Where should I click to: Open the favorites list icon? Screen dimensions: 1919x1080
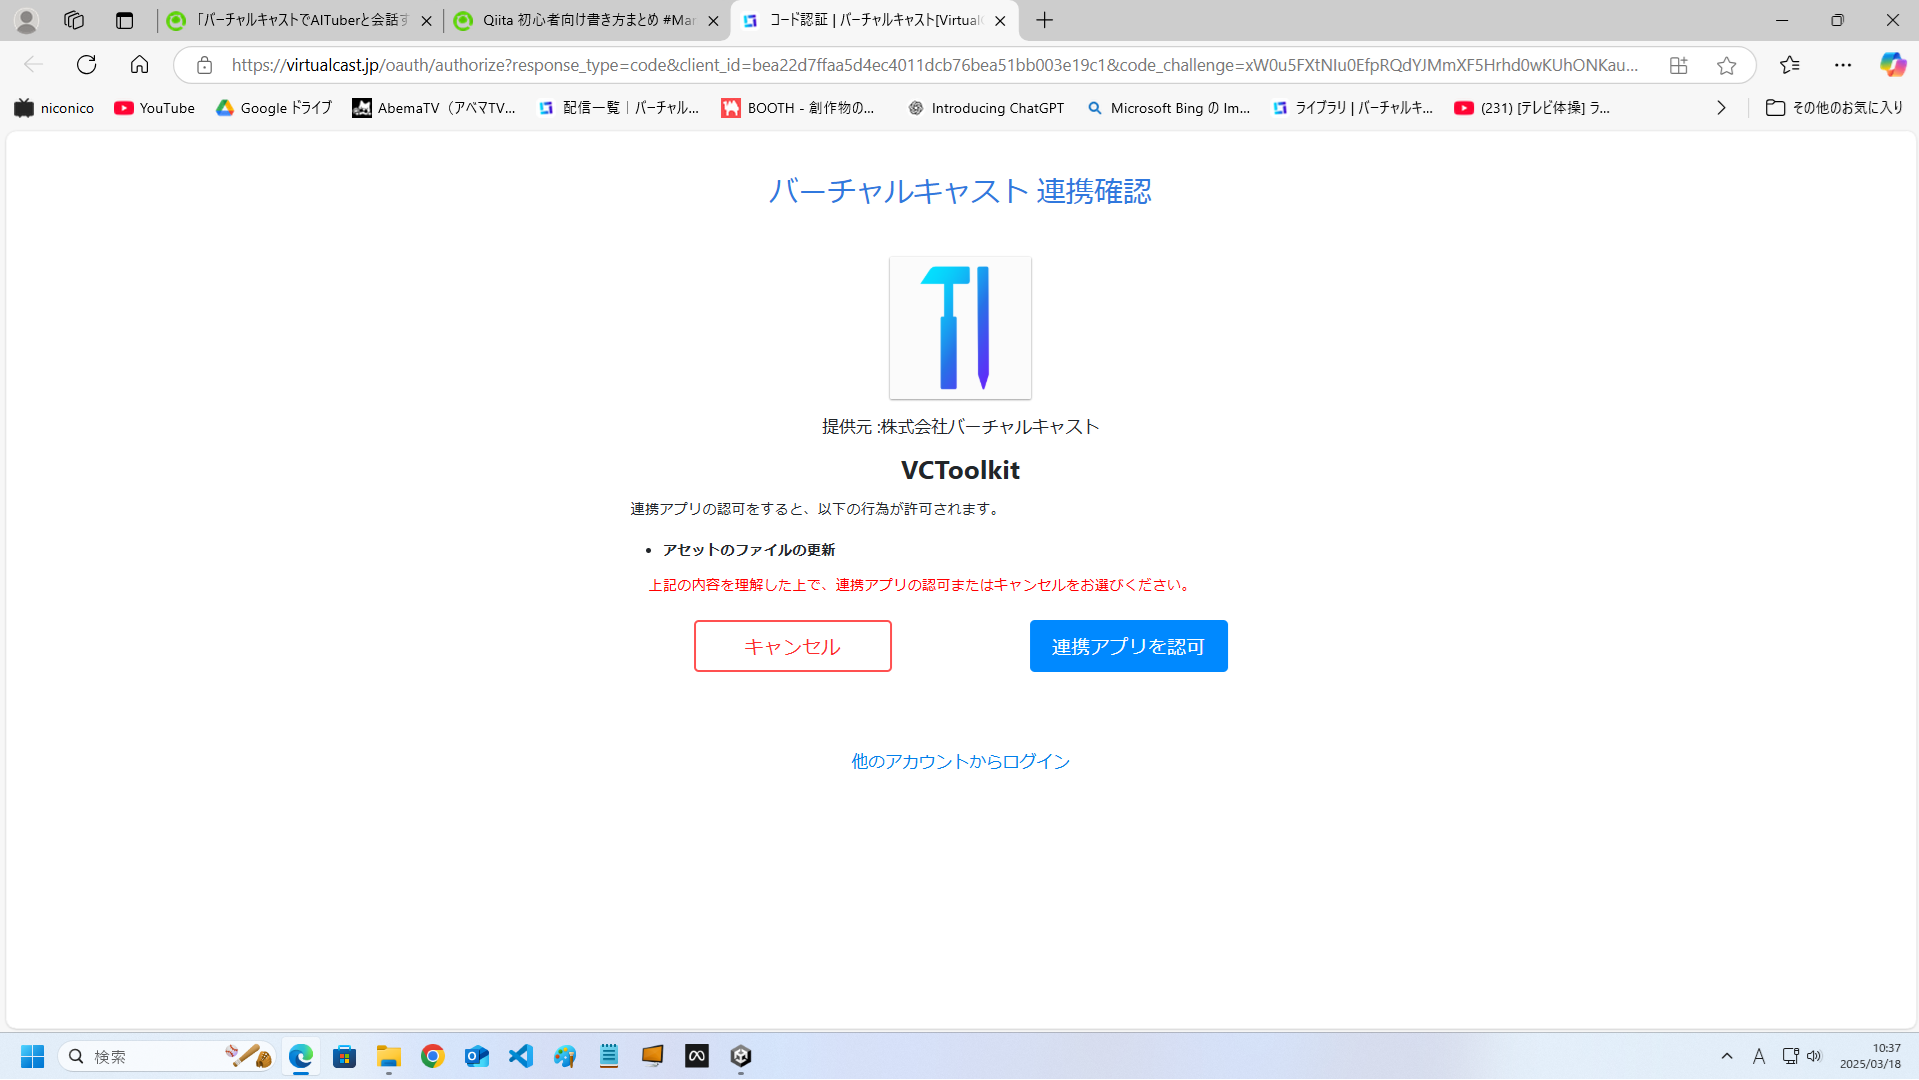coord(1790,65)
